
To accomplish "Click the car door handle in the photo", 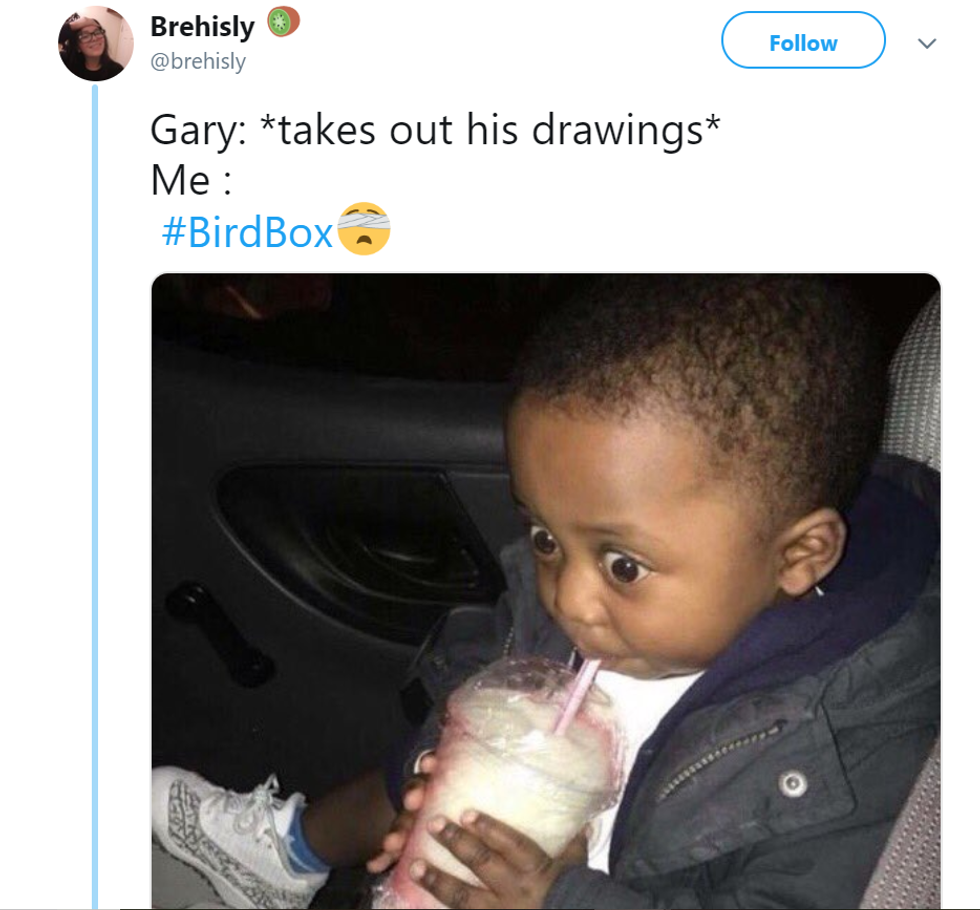I will pyautogui.click(x=217, y=628).
